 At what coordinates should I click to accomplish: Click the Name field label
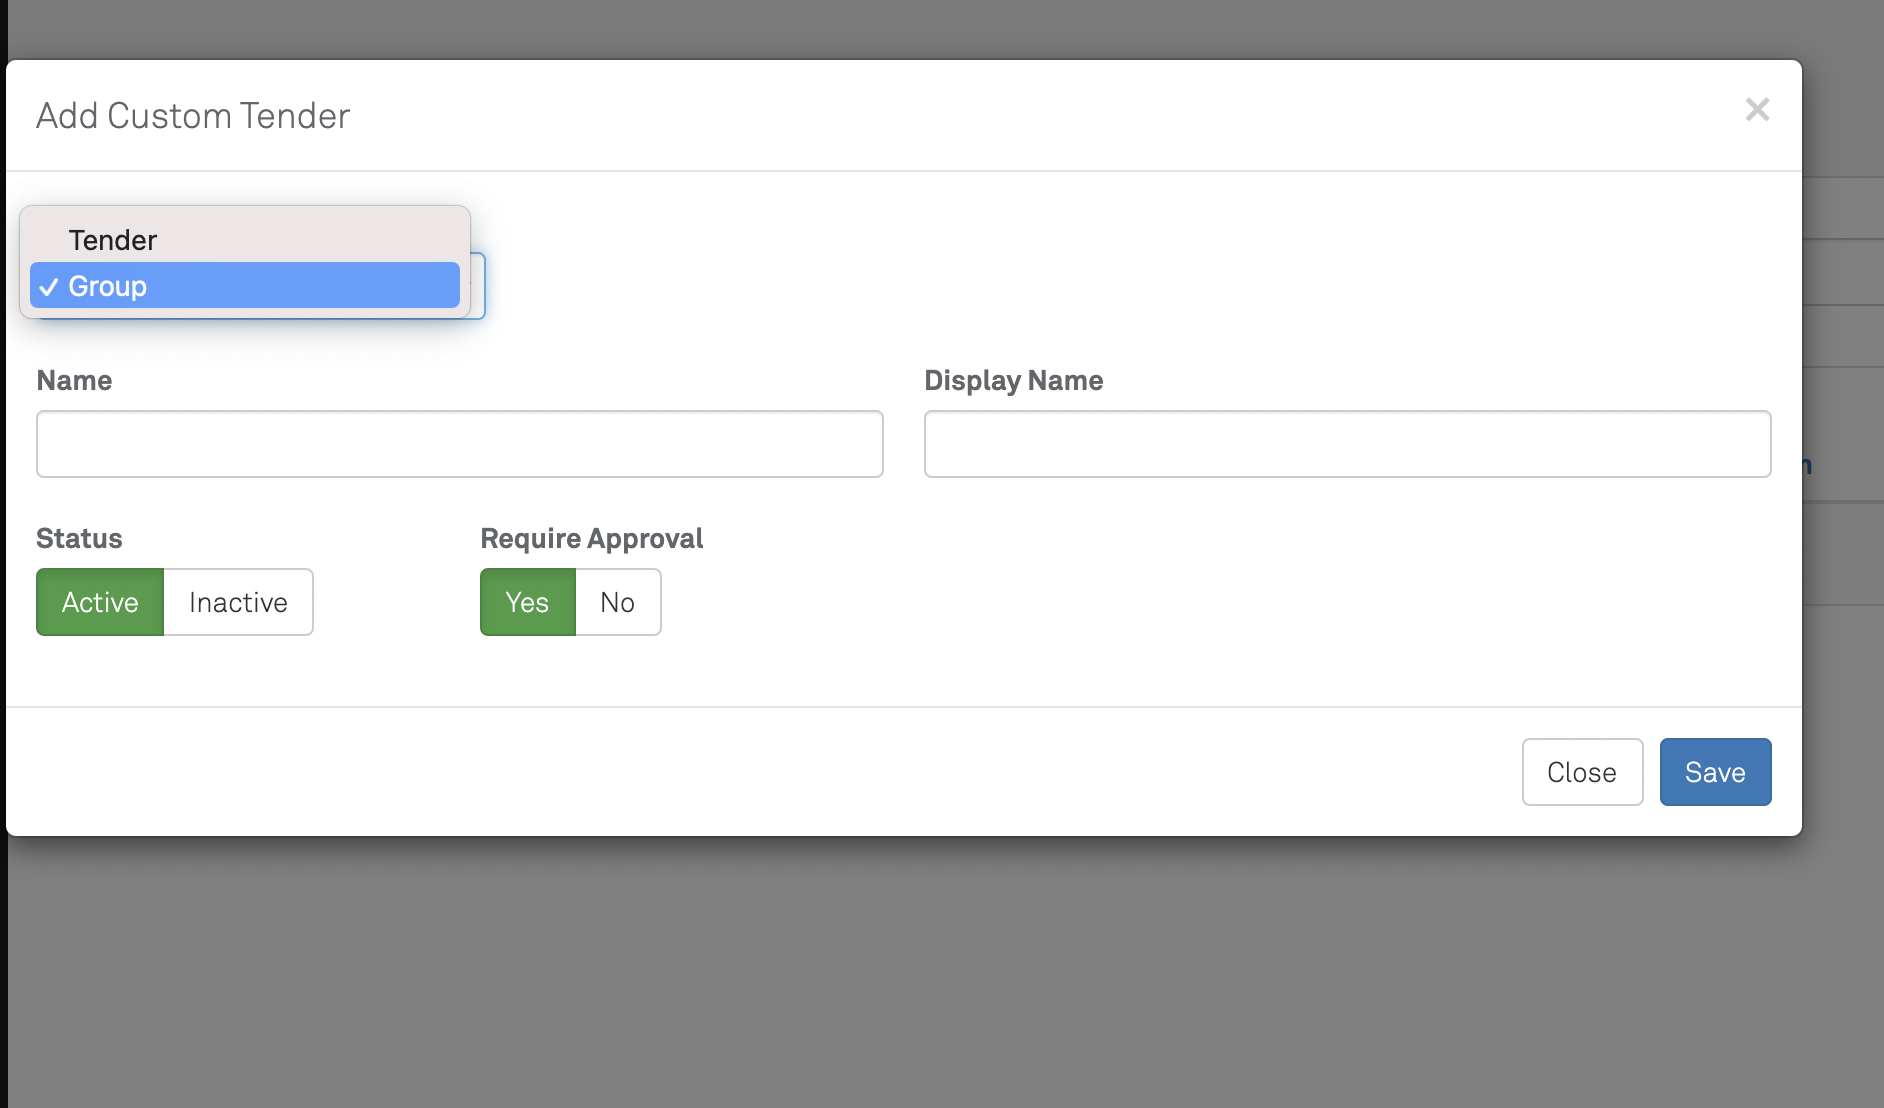(74, 381)
